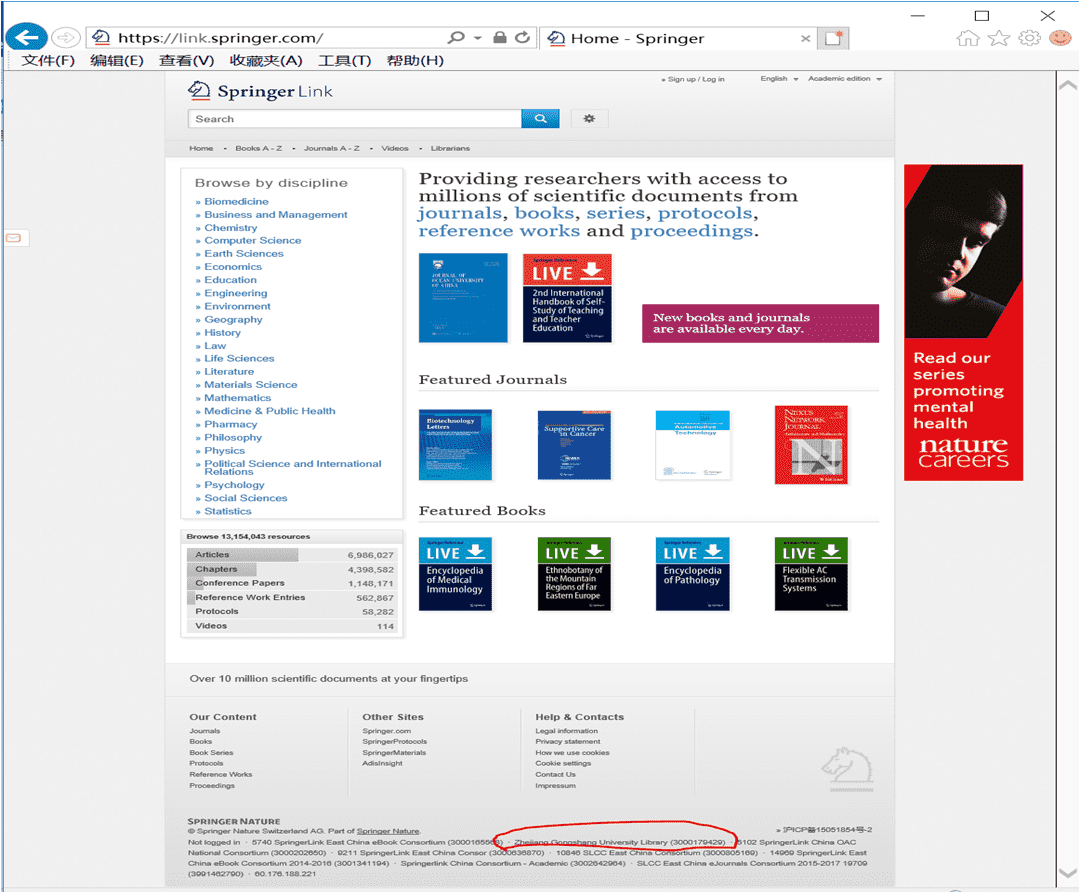Screen dimensions: 1080x893
Task: Click the blue search magnifier button
Action: coord(540,119)
